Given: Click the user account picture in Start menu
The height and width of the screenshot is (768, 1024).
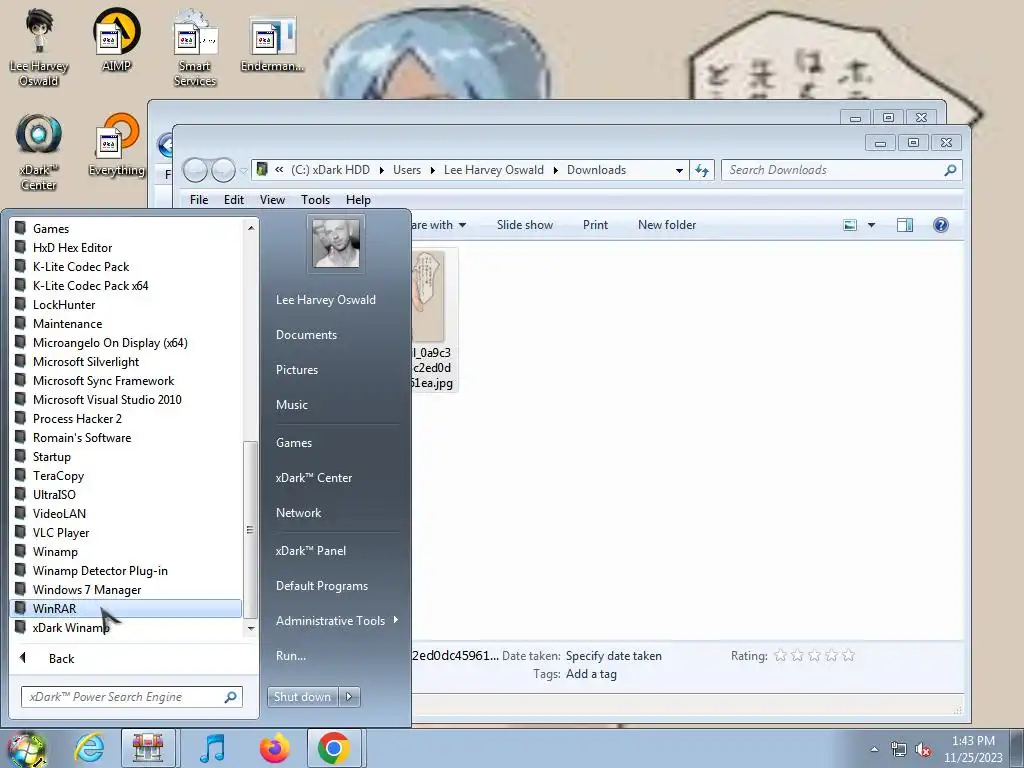Looking at the screenshot, I should point(336,243).
